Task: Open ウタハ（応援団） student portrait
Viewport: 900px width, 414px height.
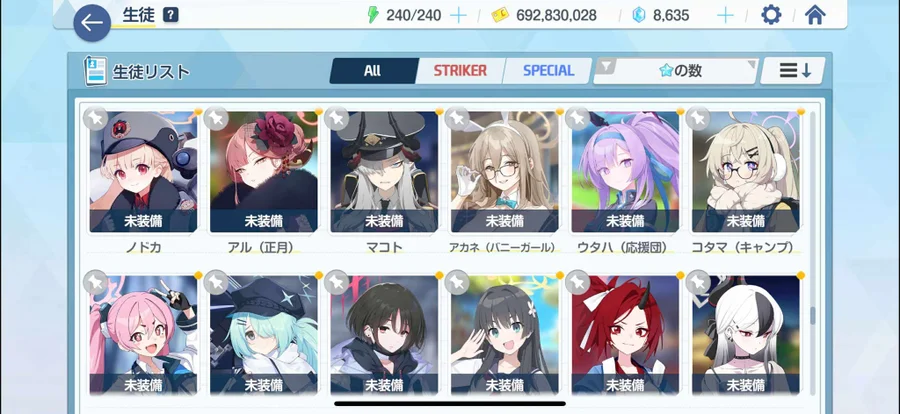Action: tap(625, 172)
